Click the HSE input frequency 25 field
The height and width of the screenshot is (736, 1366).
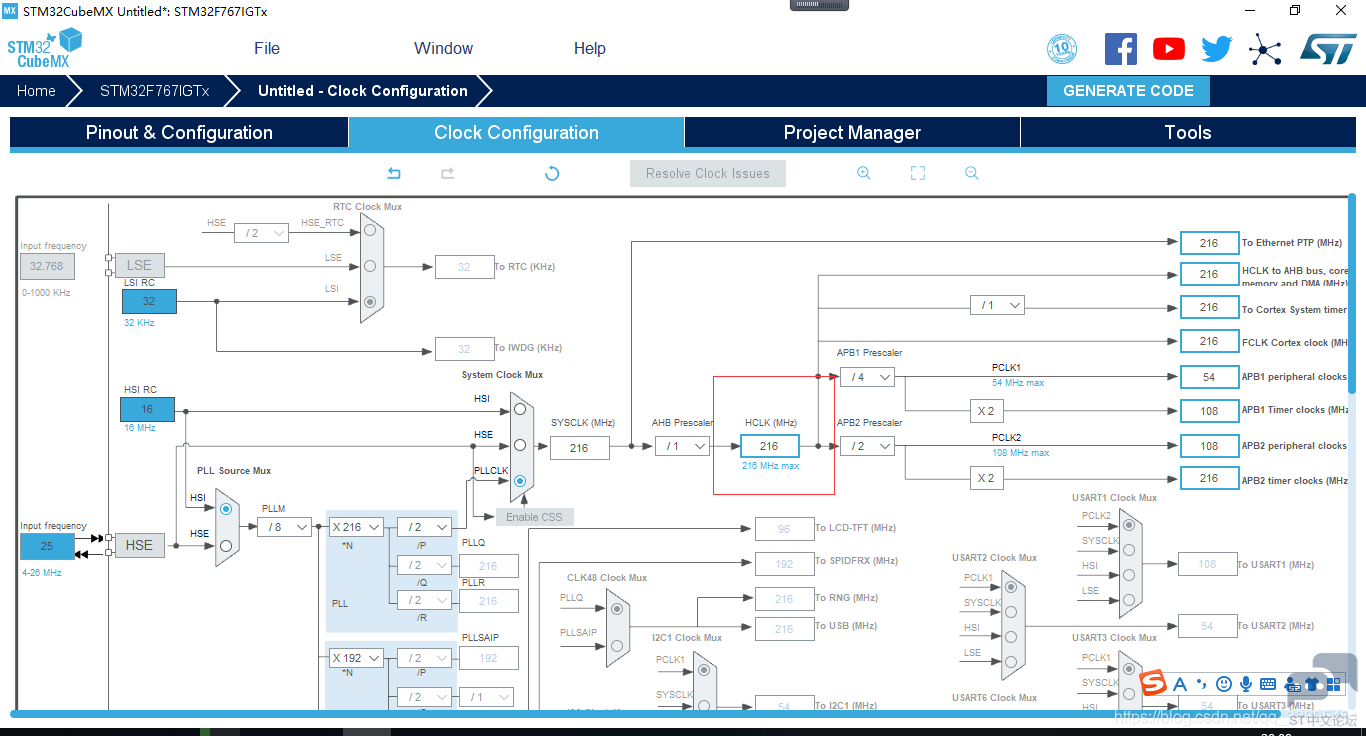click(47, 547)
